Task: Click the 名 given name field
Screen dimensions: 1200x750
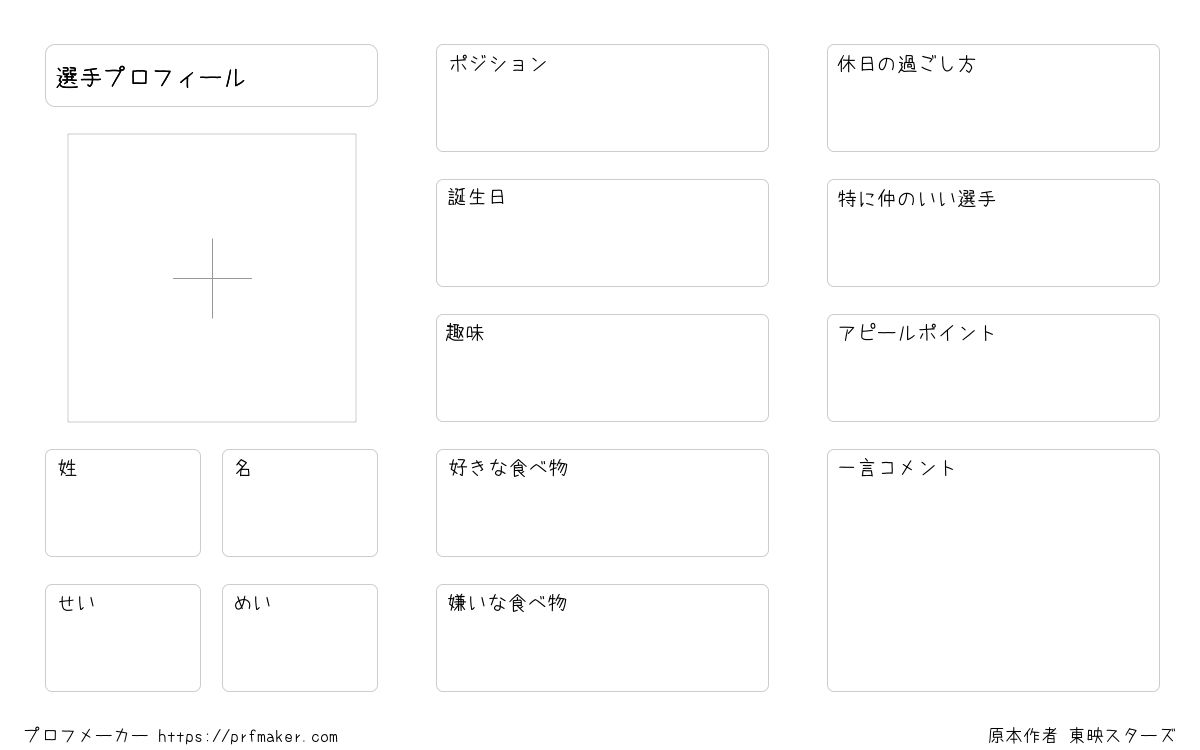Action: tap(300, 503)
